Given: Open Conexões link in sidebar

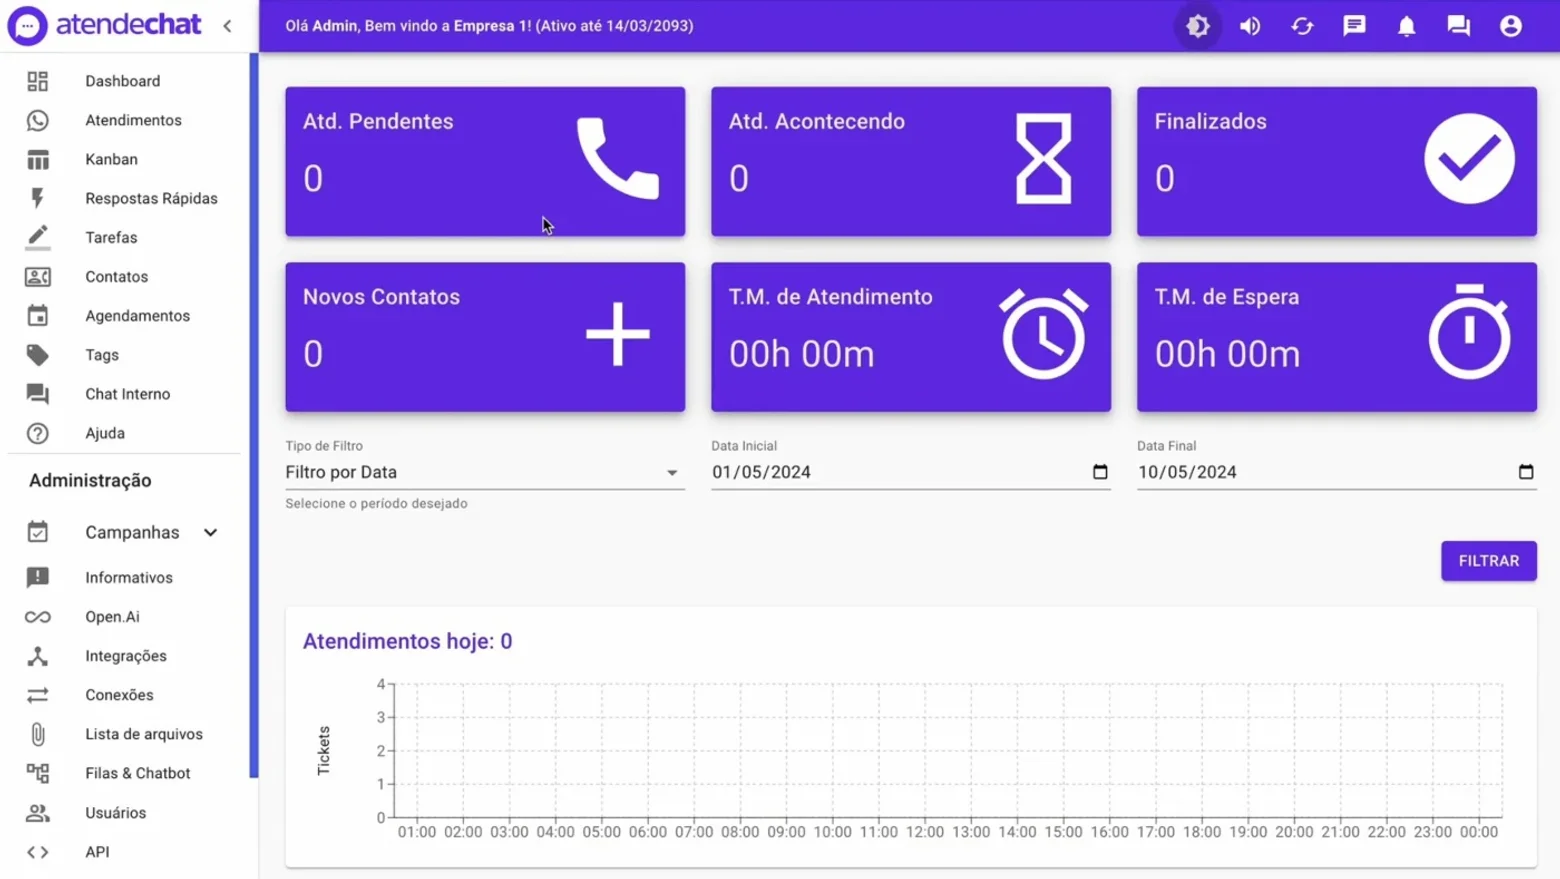Looking at the screenshot, I should 119,695.
